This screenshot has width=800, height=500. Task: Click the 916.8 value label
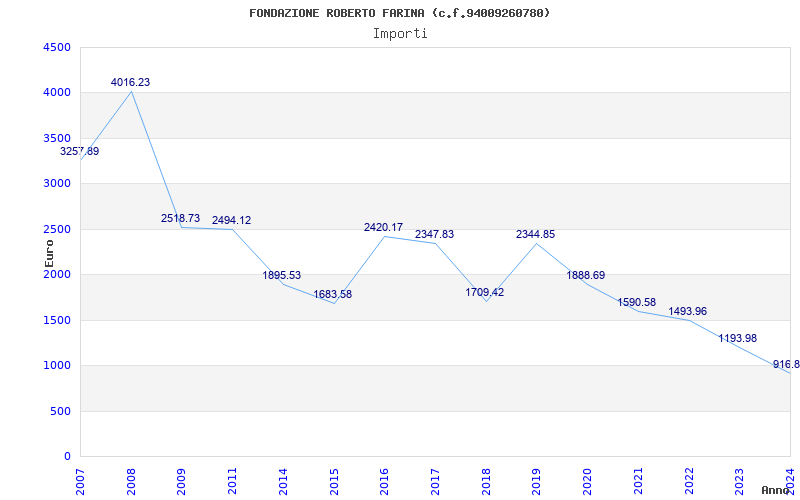pos(786,364)
